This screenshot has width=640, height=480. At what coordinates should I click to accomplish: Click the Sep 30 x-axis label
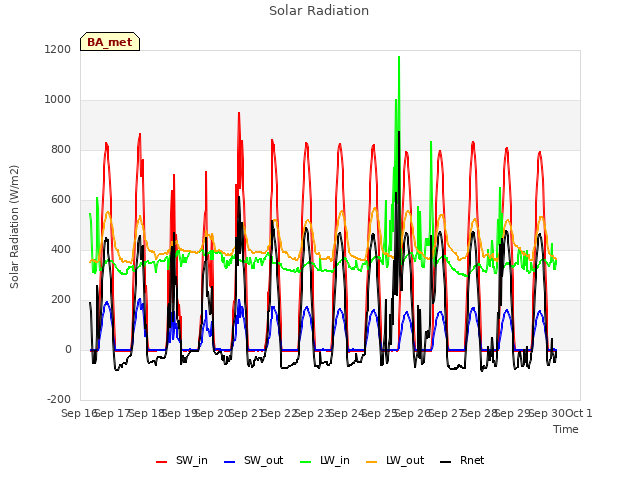point(546,413)
